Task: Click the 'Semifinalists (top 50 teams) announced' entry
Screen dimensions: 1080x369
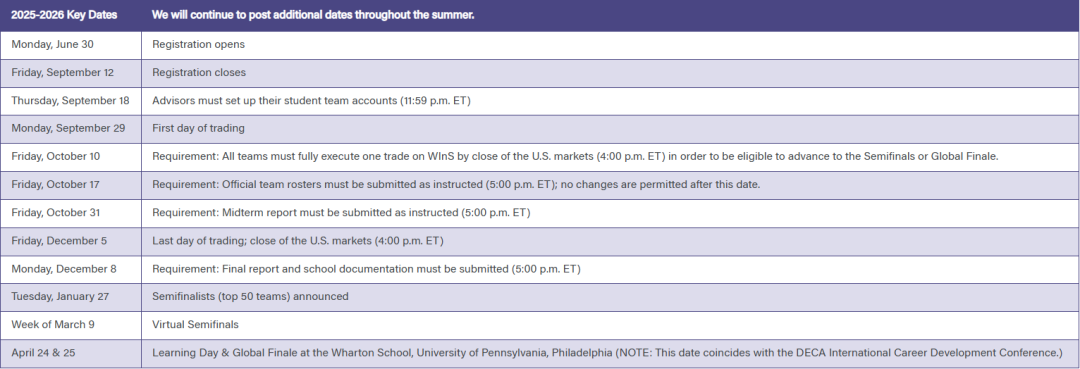Action: pyautogui.click(x=250, y=297)
